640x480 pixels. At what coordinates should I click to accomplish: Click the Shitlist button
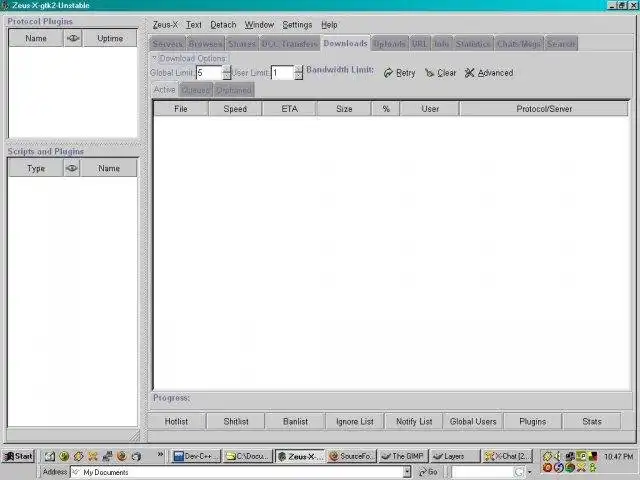[x=236, y=421]
